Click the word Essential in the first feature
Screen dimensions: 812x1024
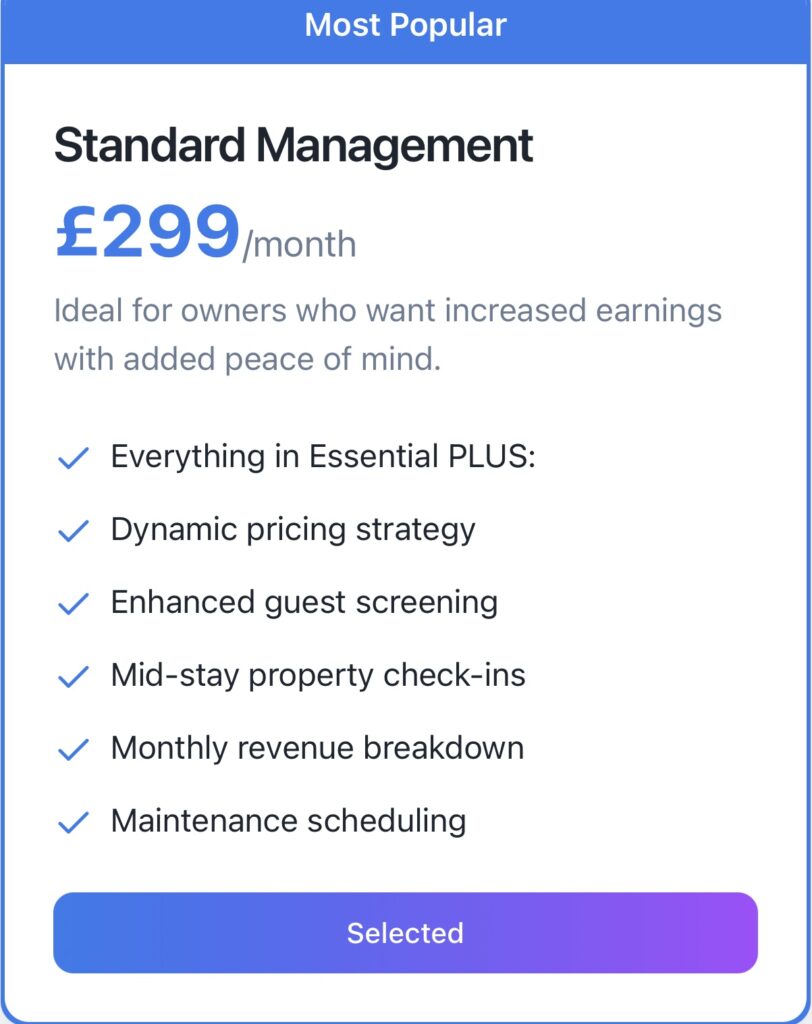373,457
